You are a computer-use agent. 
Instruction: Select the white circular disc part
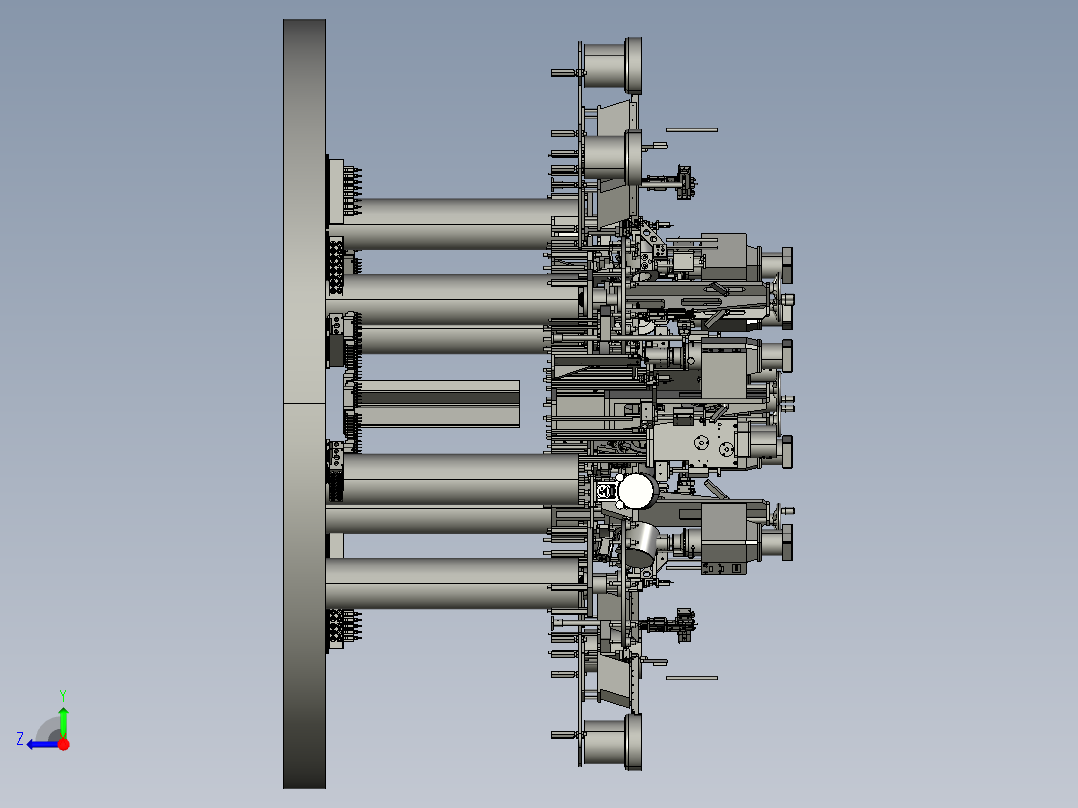click(636, 491)
